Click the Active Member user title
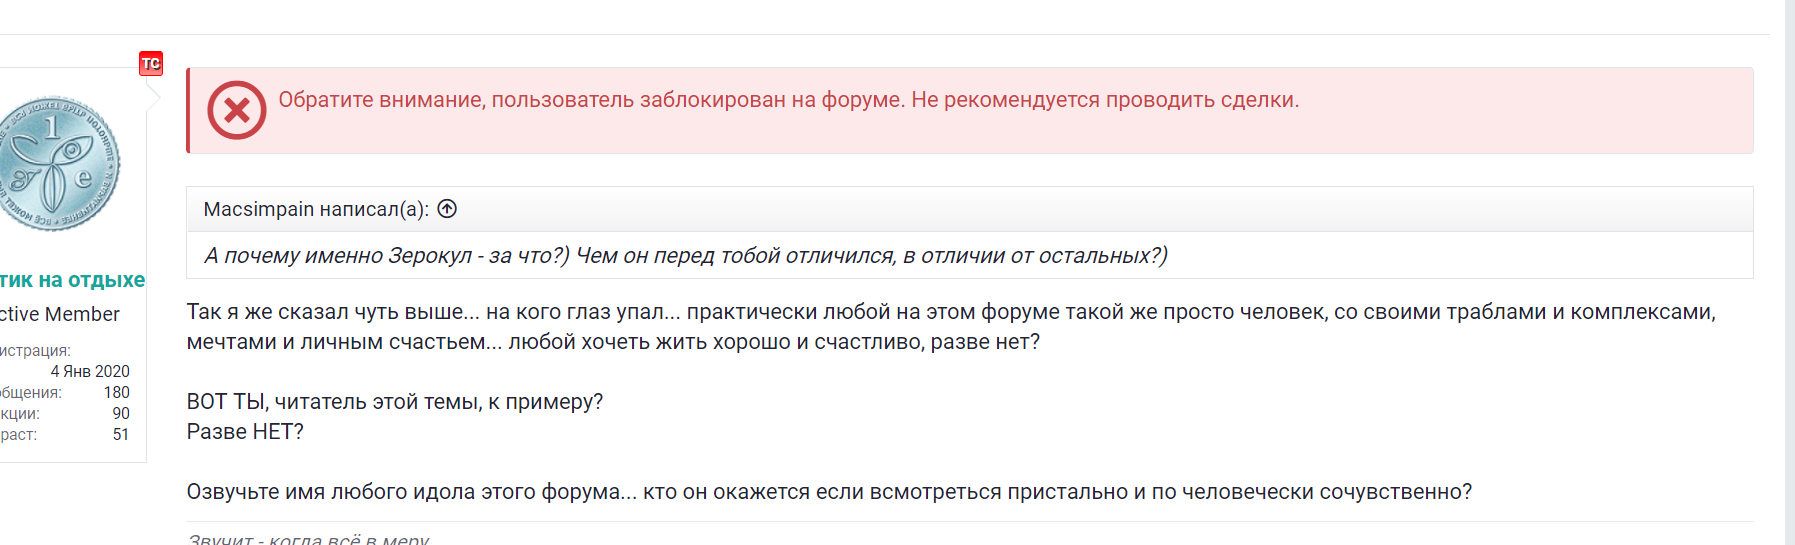Screen dimensions: 1795x545 point(59,314)
